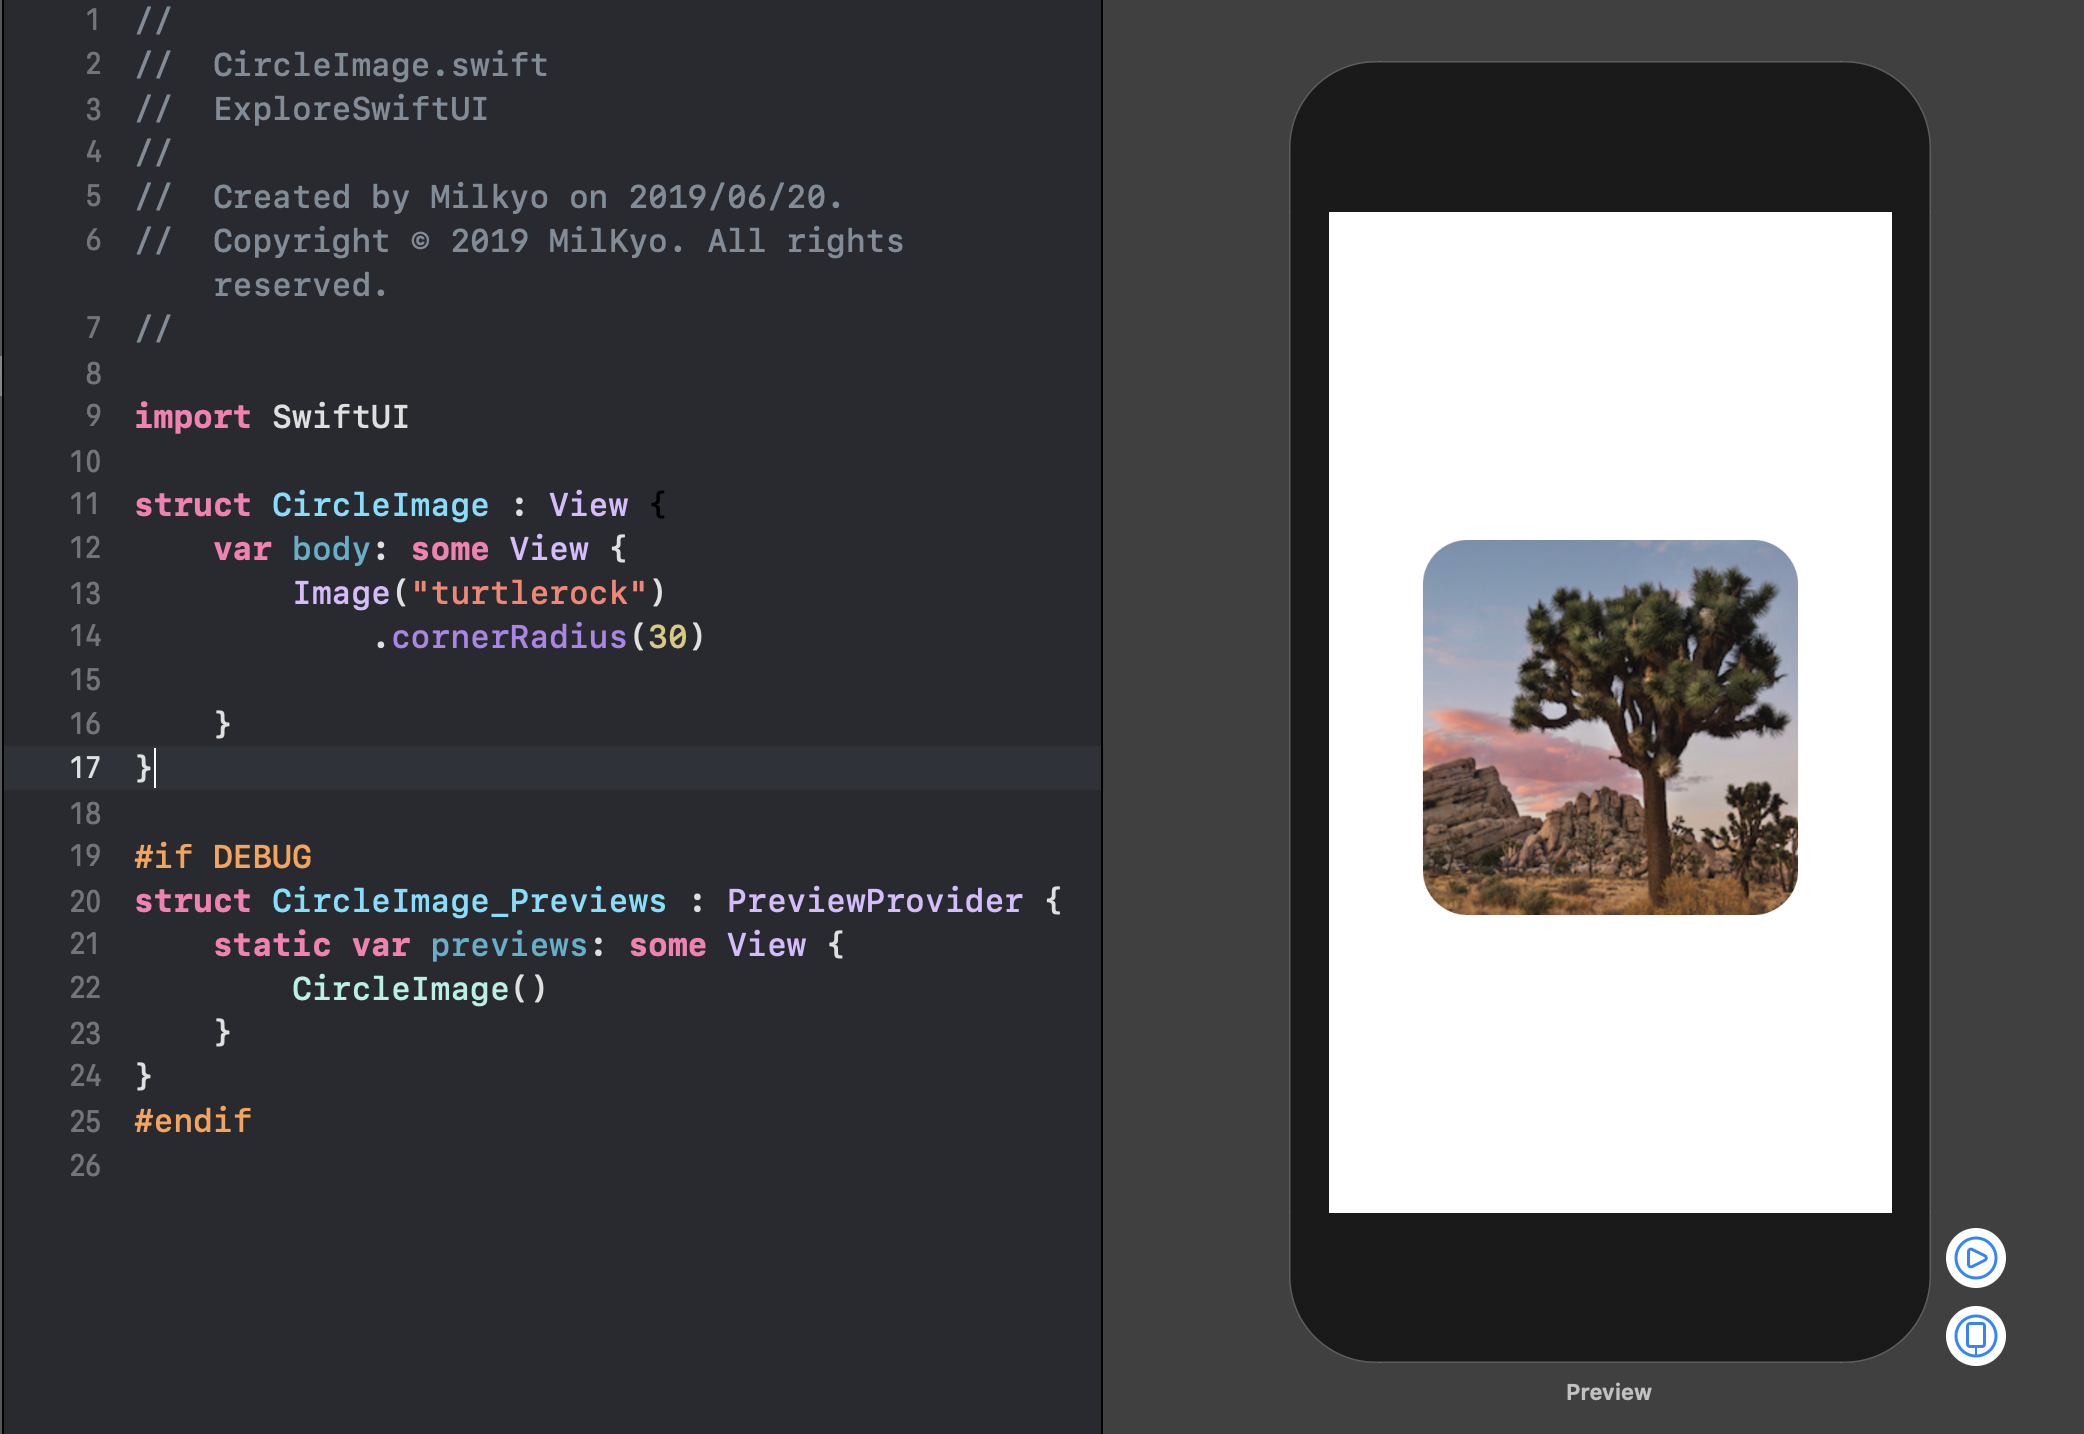The image size is (2084, 1434).
Task: Click the import keyword on line 9
Action: tap(192, 417)
